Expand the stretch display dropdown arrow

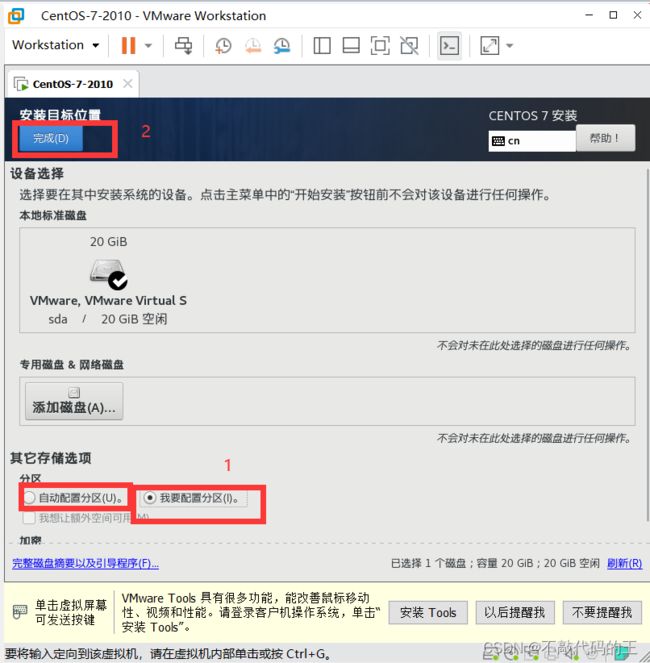point(510,45)
